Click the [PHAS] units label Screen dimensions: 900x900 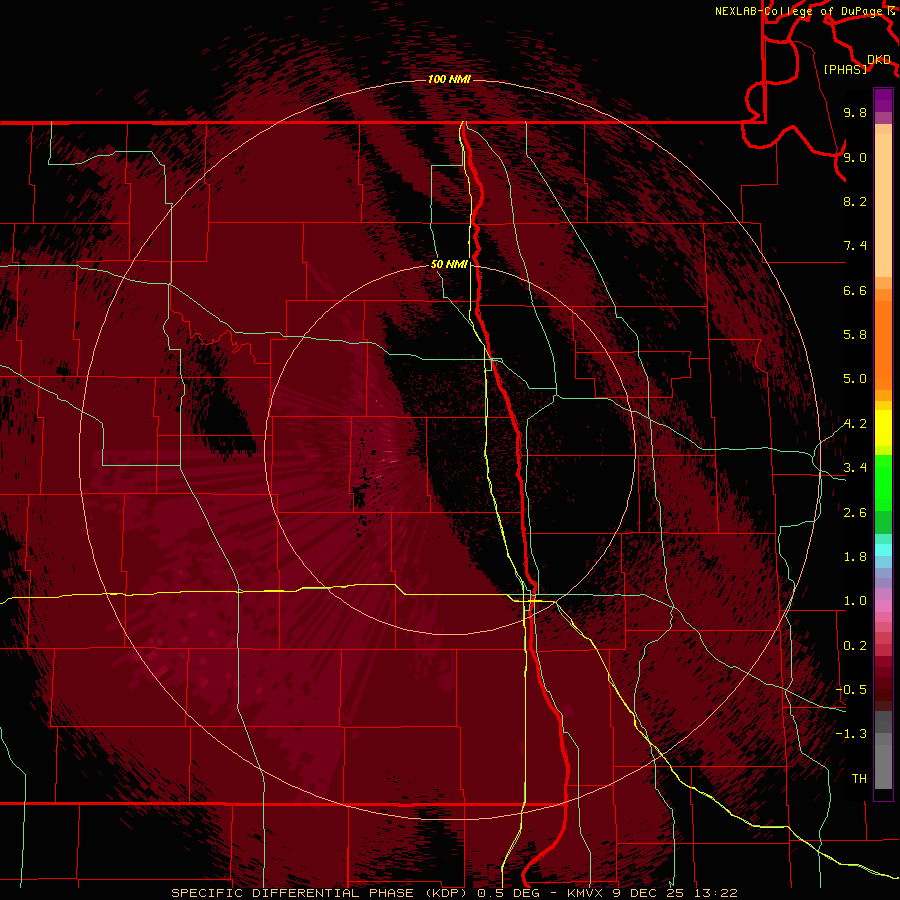(845, 69)
